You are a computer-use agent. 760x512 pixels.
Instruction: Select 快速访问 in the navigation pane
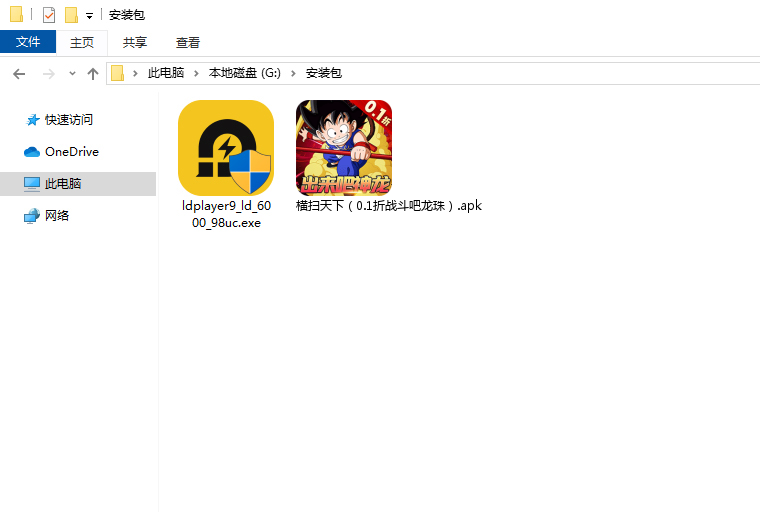coord(68,120)
